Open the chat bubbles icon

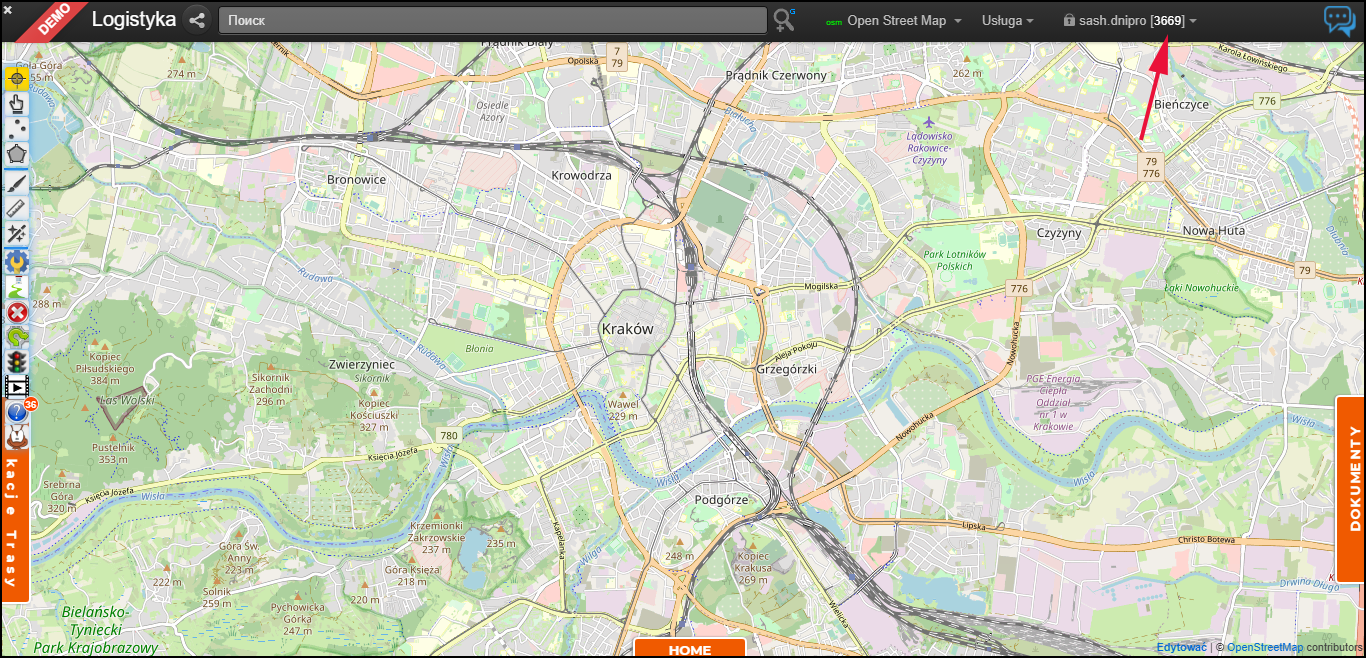coord(1339,20)
